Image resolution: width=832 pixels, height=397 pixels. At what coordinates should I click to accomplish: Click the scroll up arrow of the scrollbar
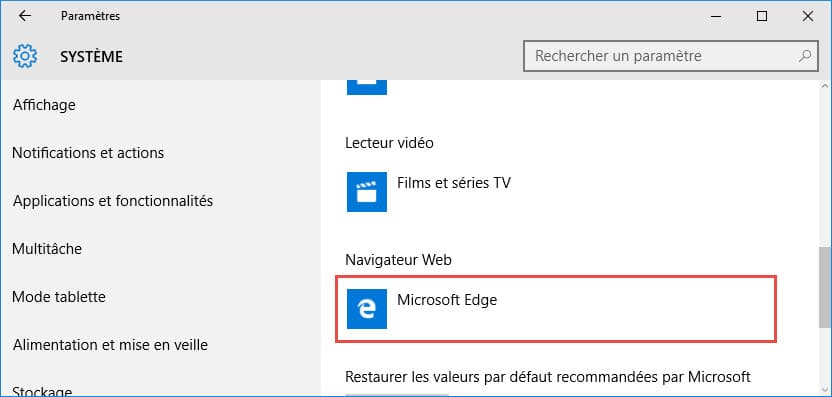[825, 87]
